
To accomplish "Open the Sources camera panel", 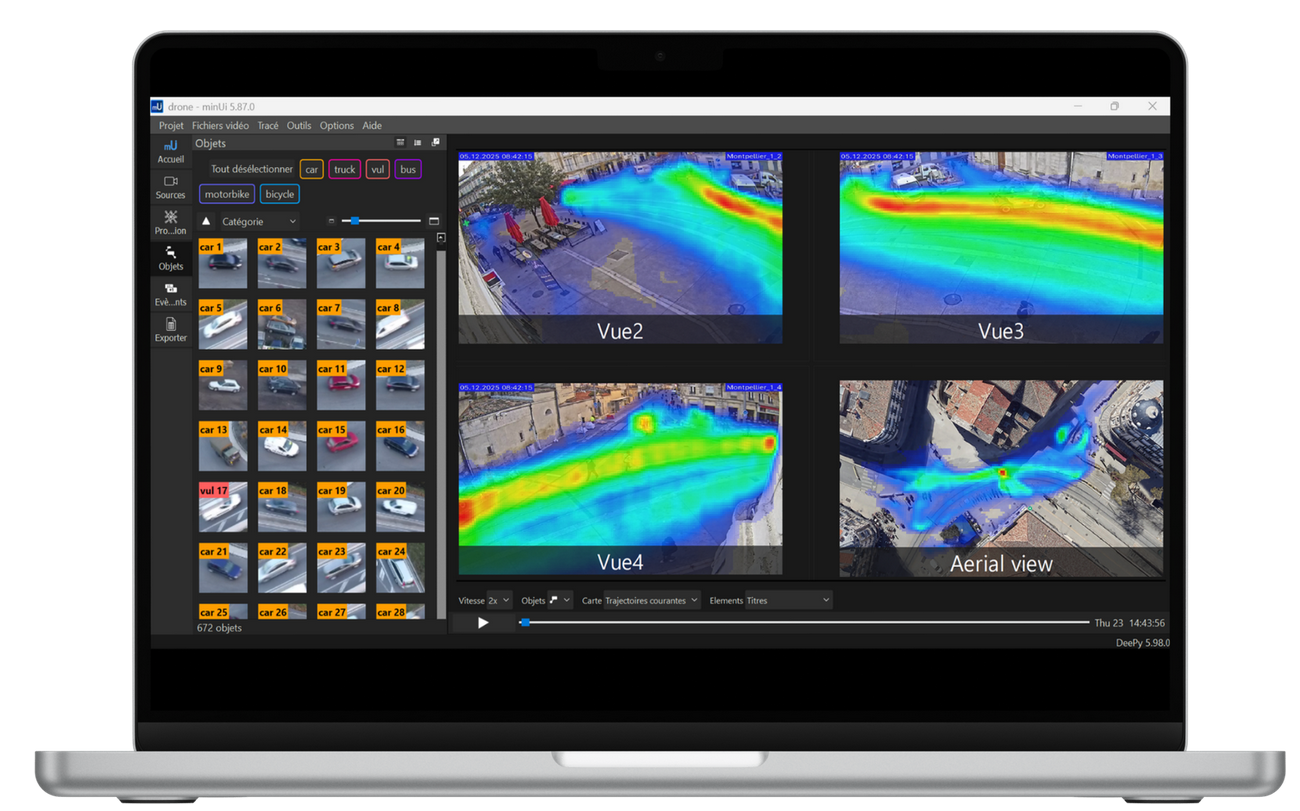I will click(170, 187).
